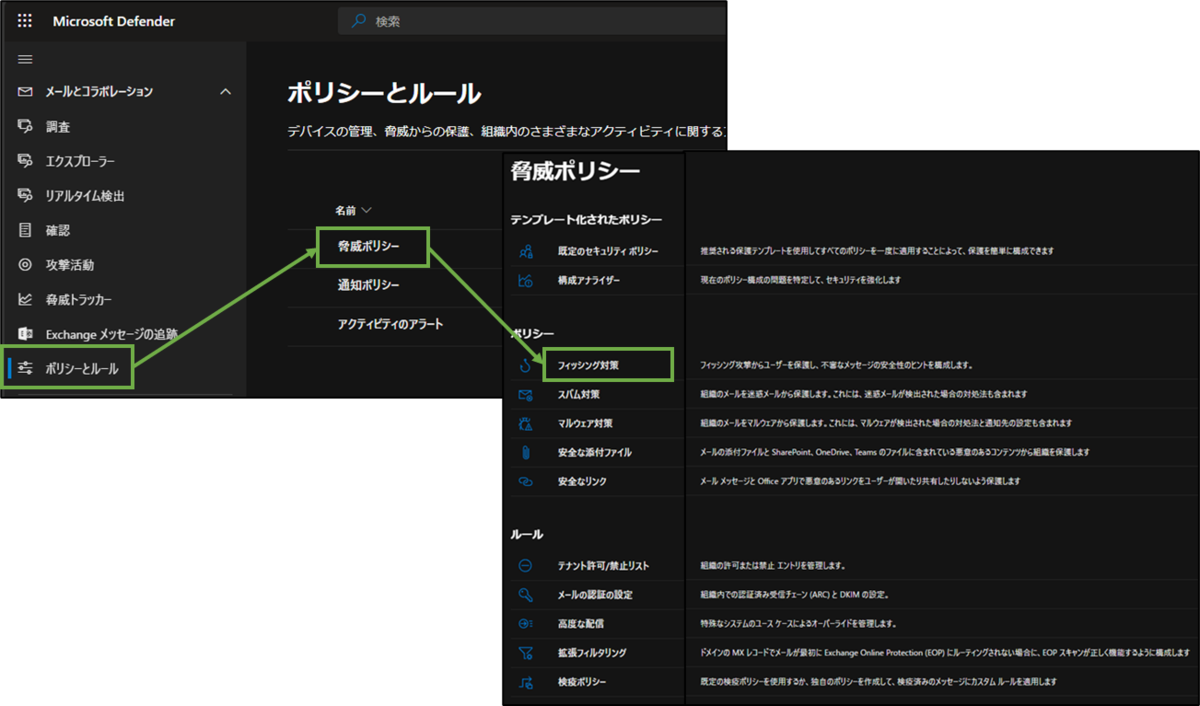
Task: Click the mail envelope icon beside メールとコラボレーション
Action: tap(25, 92)
